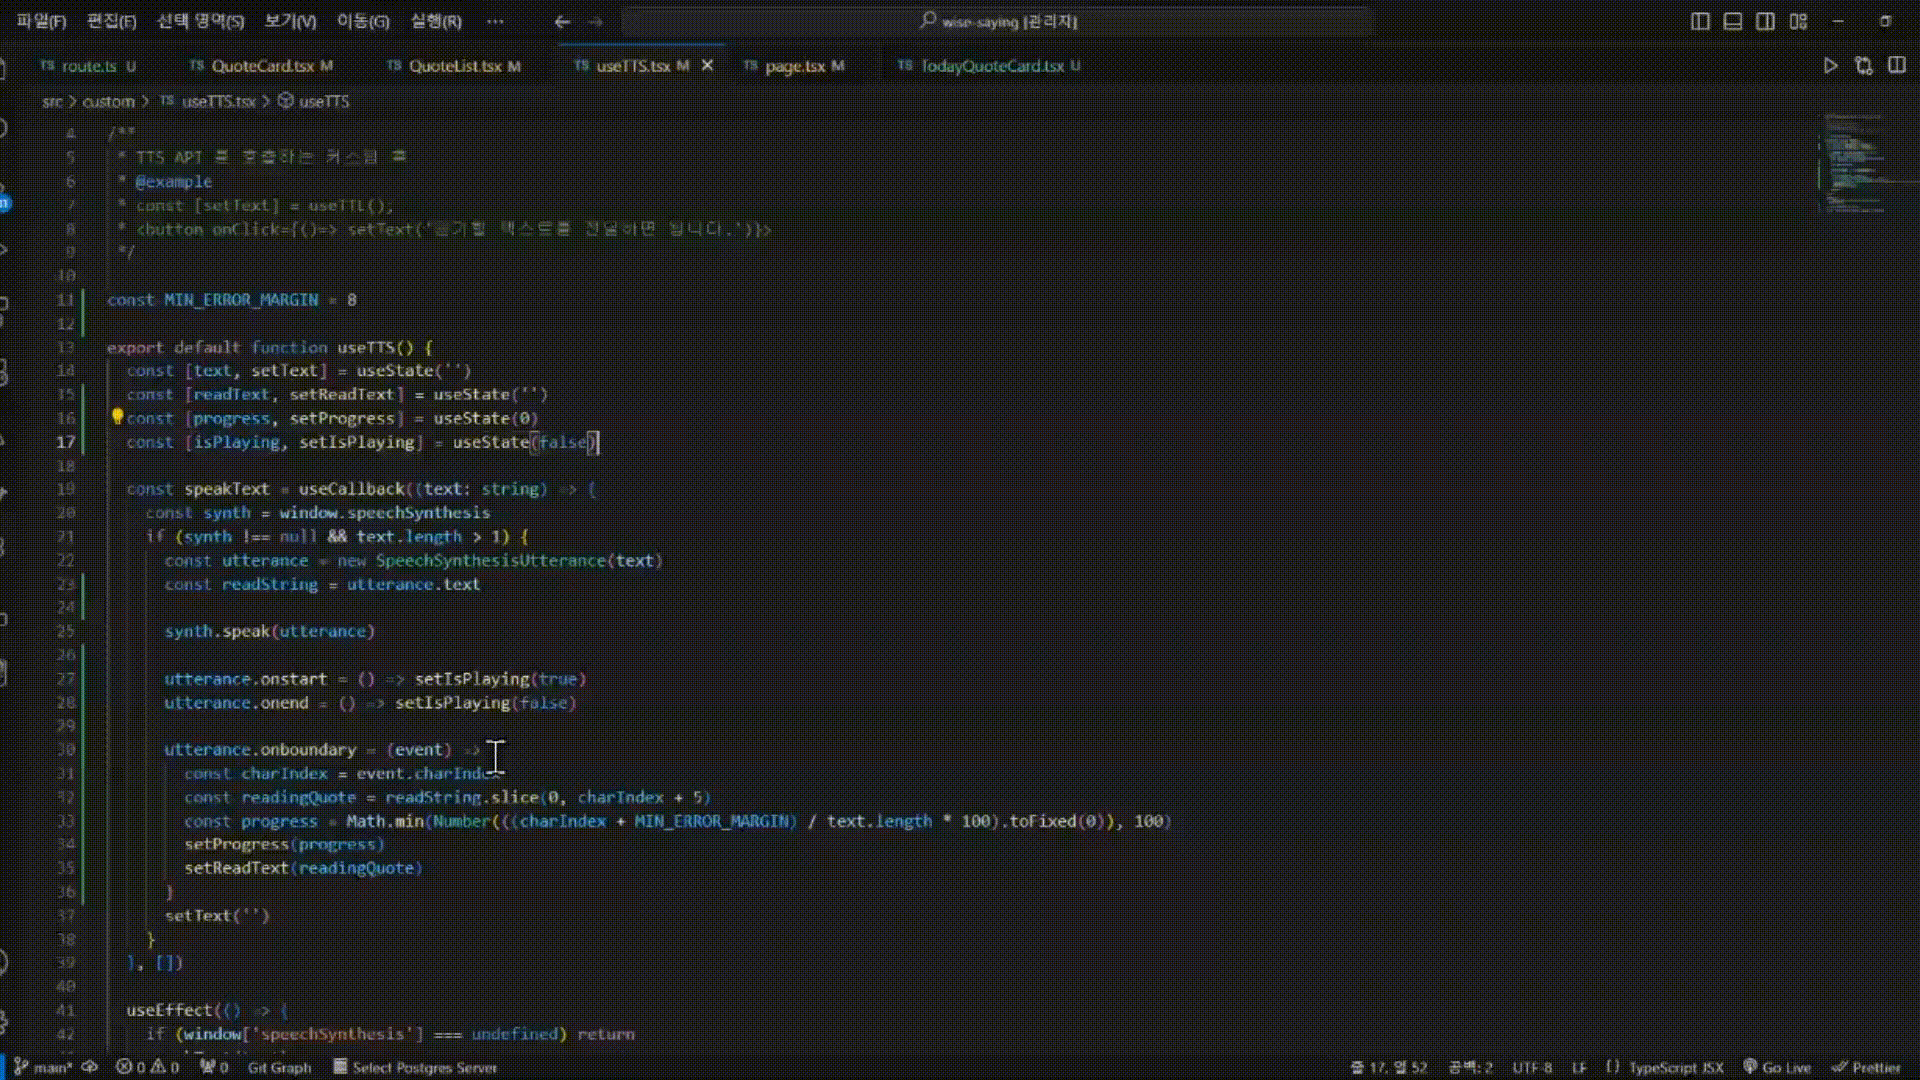Open the 편집(E) menu

111,21
